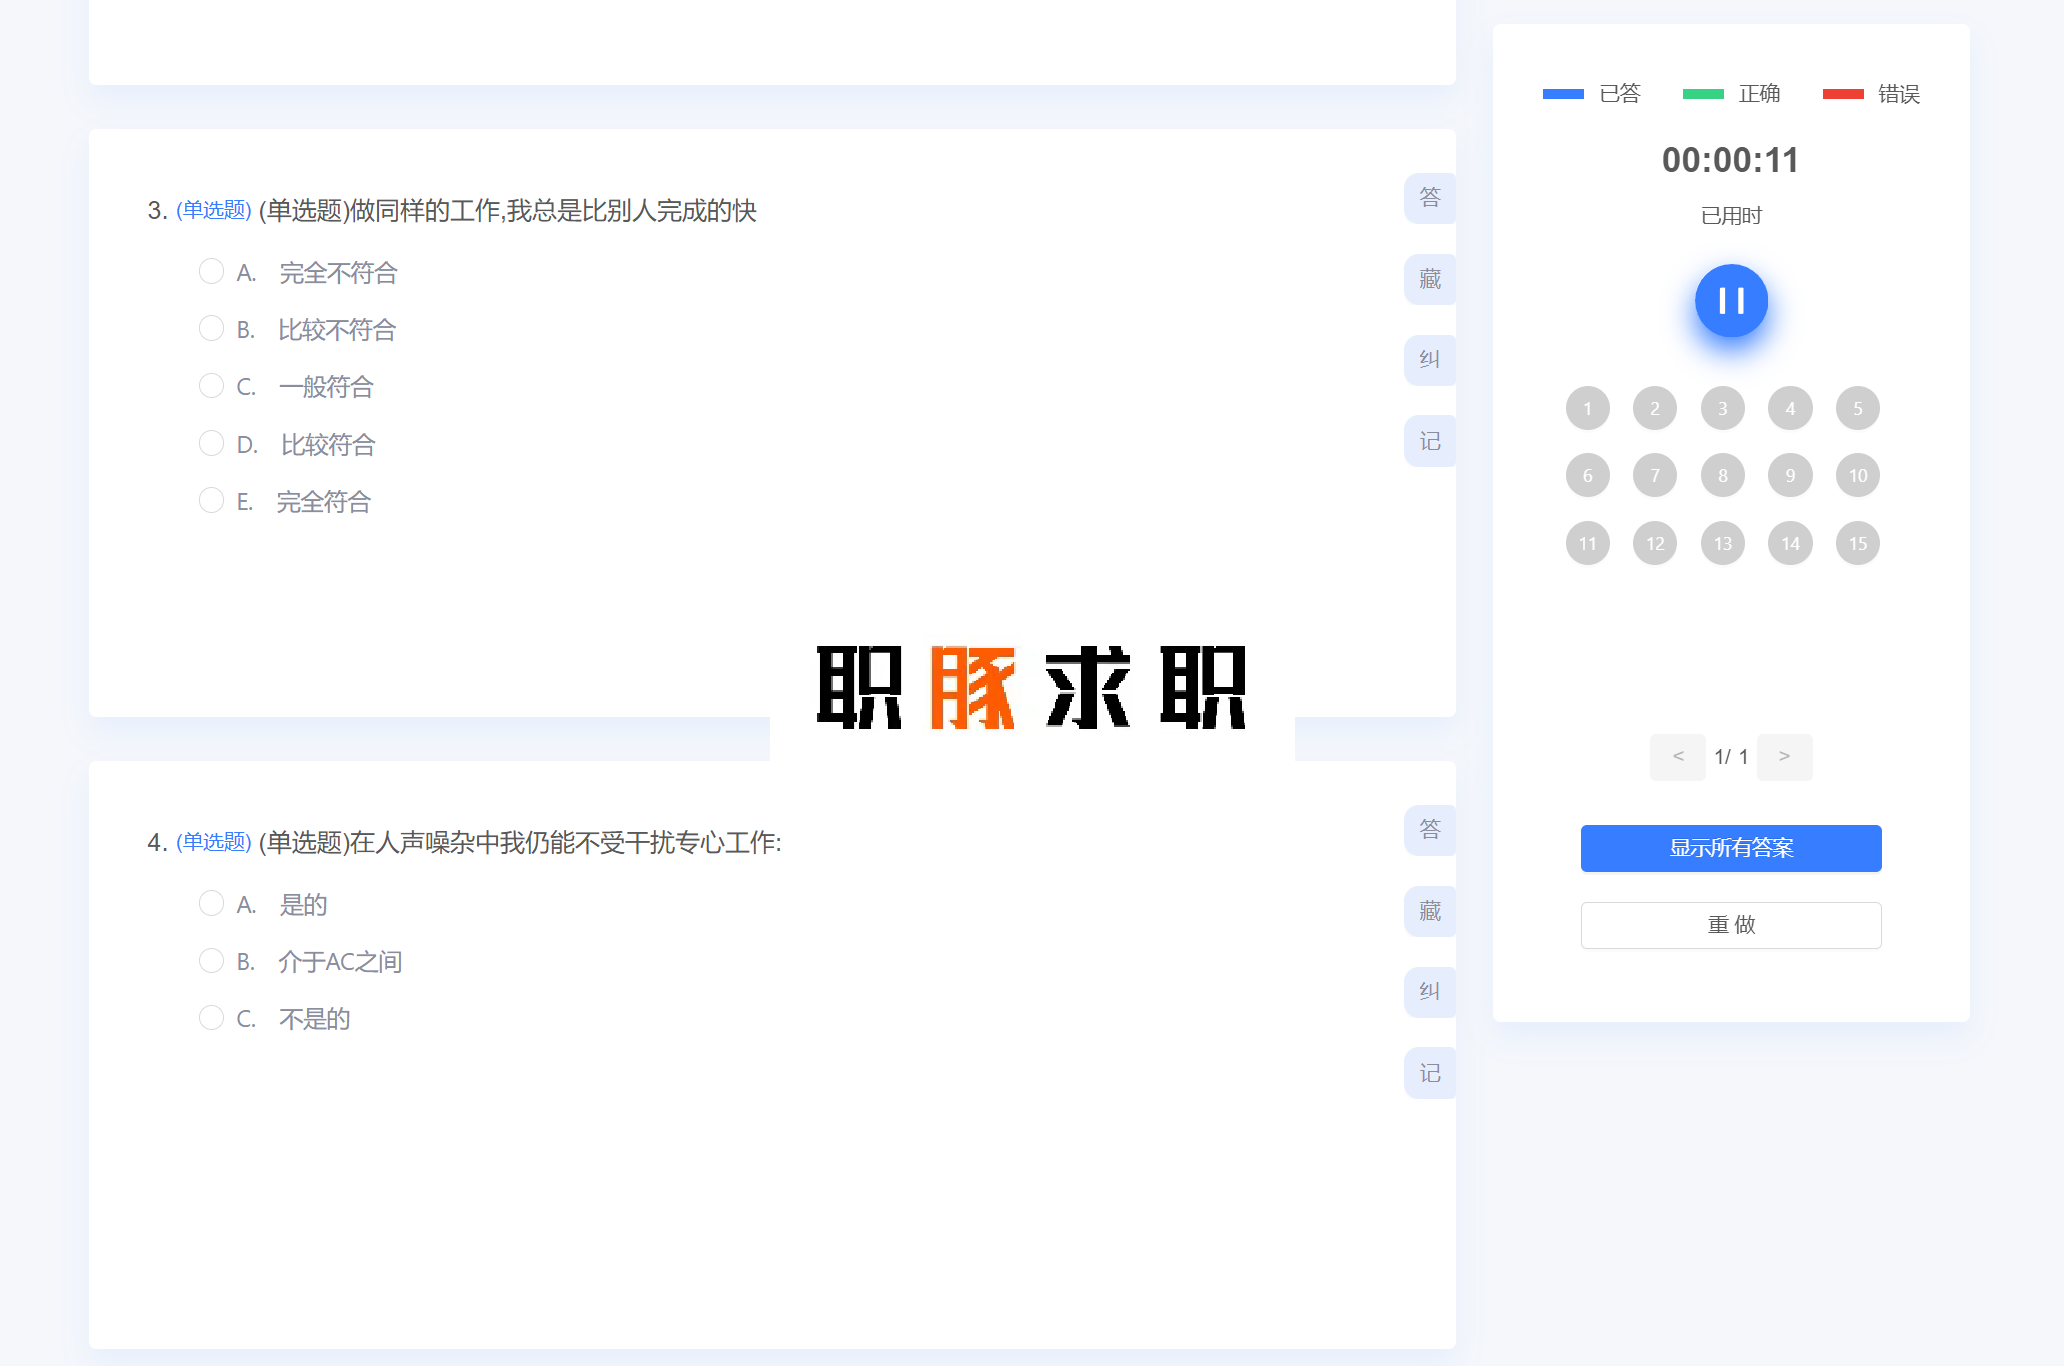The width and height of the screenshot is (2064, 1366).
Task: Select option B 比较不符合 for question 3
Action: (211, 328)
